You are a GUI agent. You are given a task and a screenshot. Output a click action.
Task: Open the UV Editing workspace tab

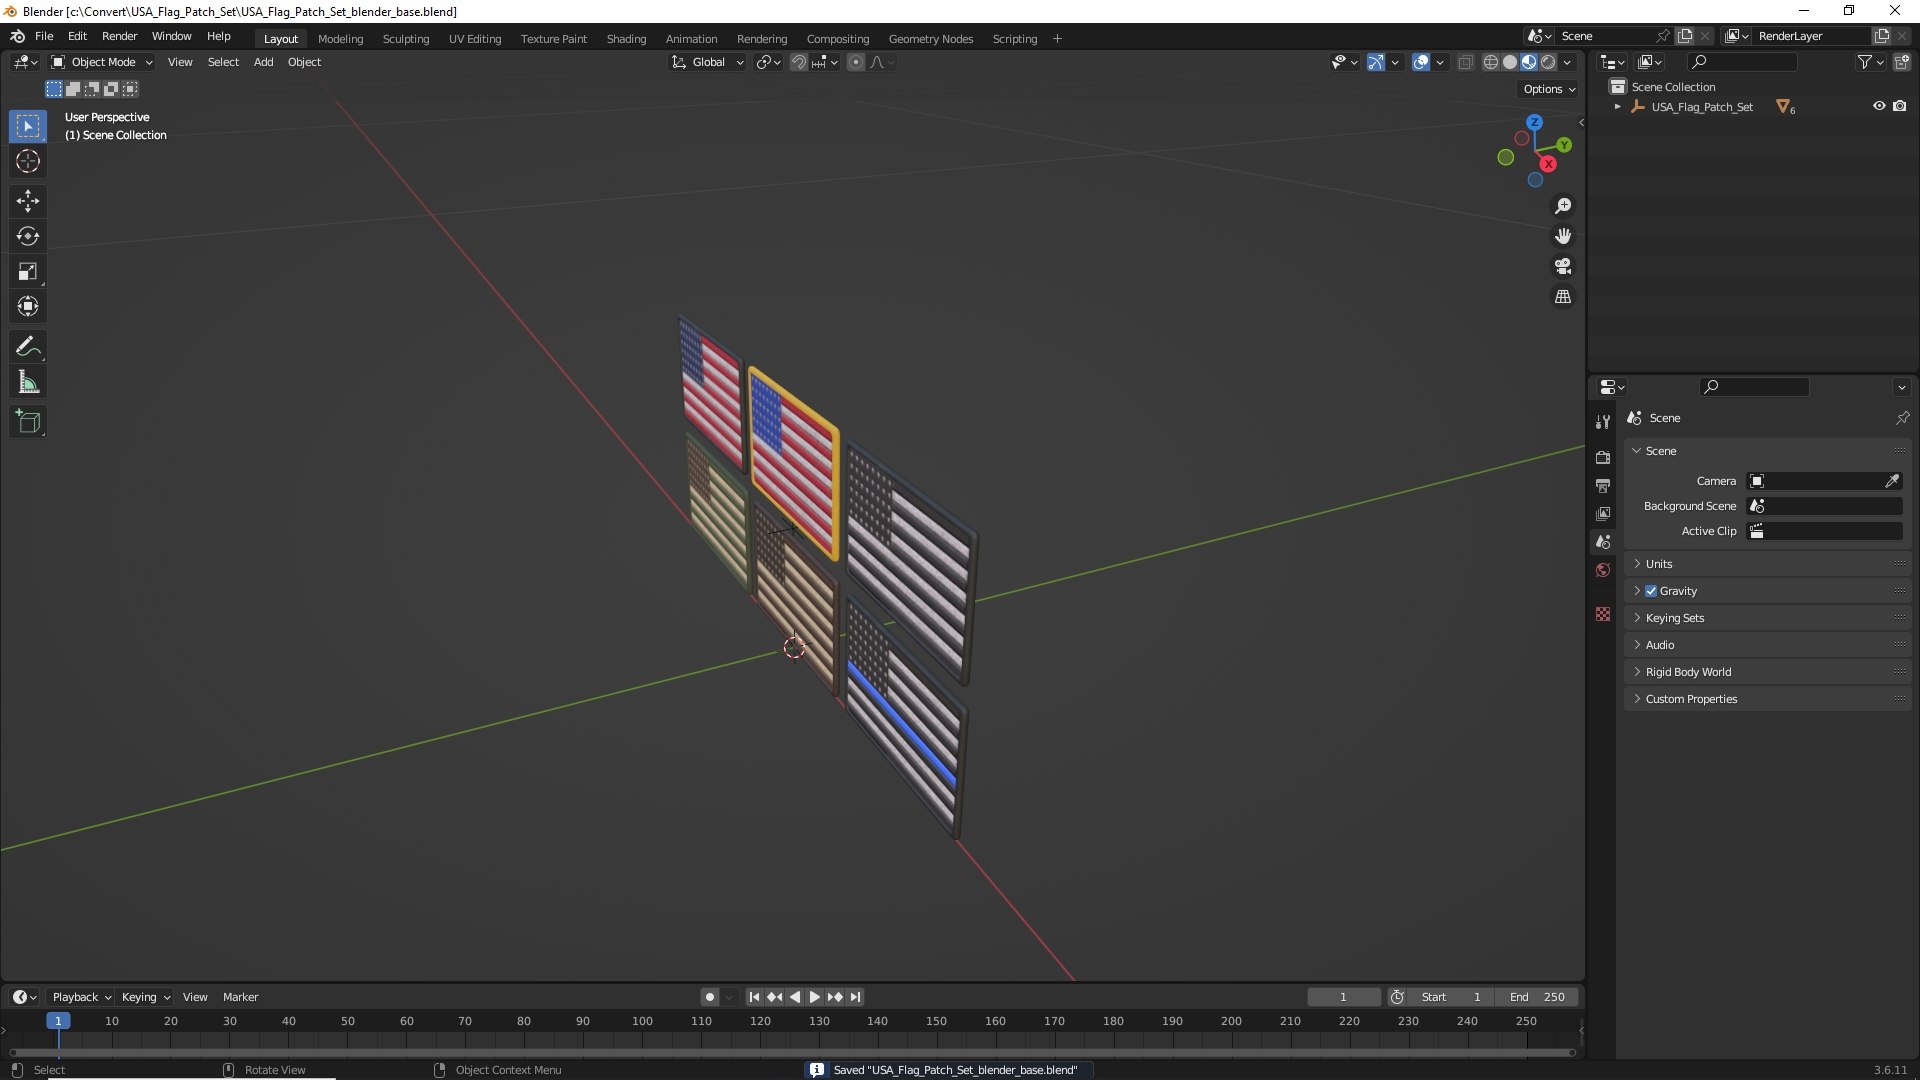coord(475,39)
